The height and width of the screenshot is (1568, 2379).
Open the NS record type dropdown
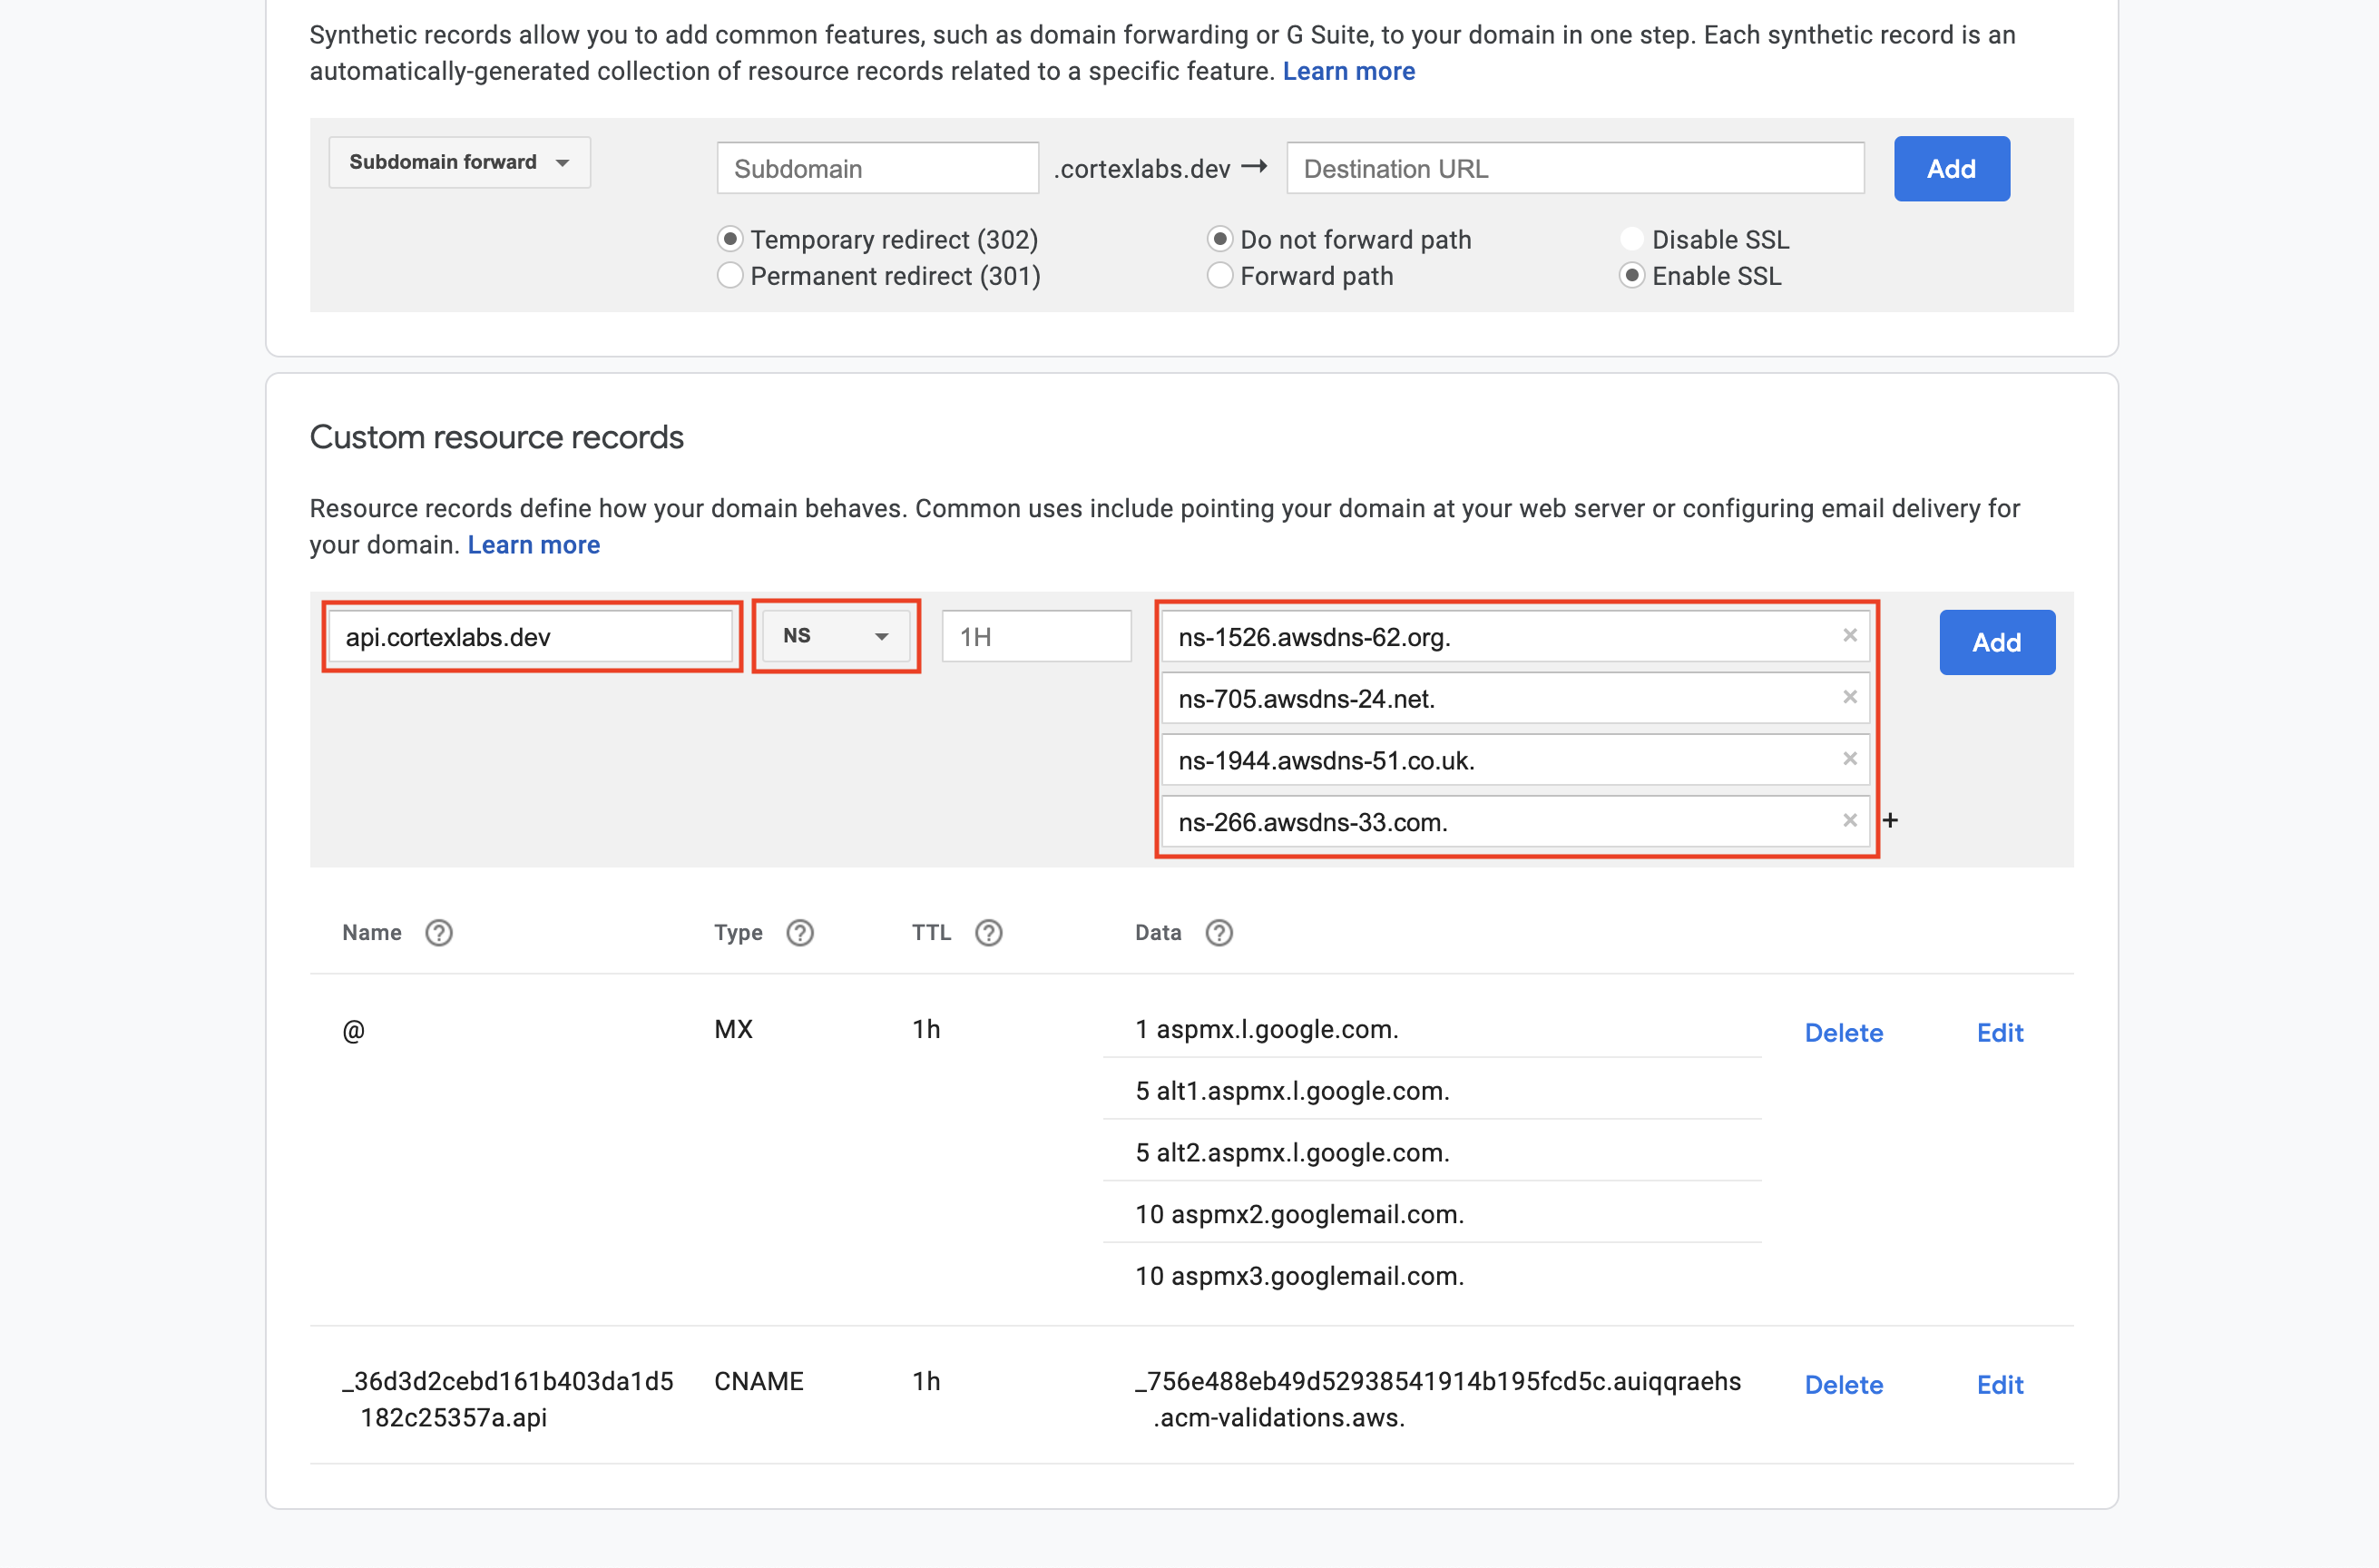pyautogui.click(x=835, y=636)
